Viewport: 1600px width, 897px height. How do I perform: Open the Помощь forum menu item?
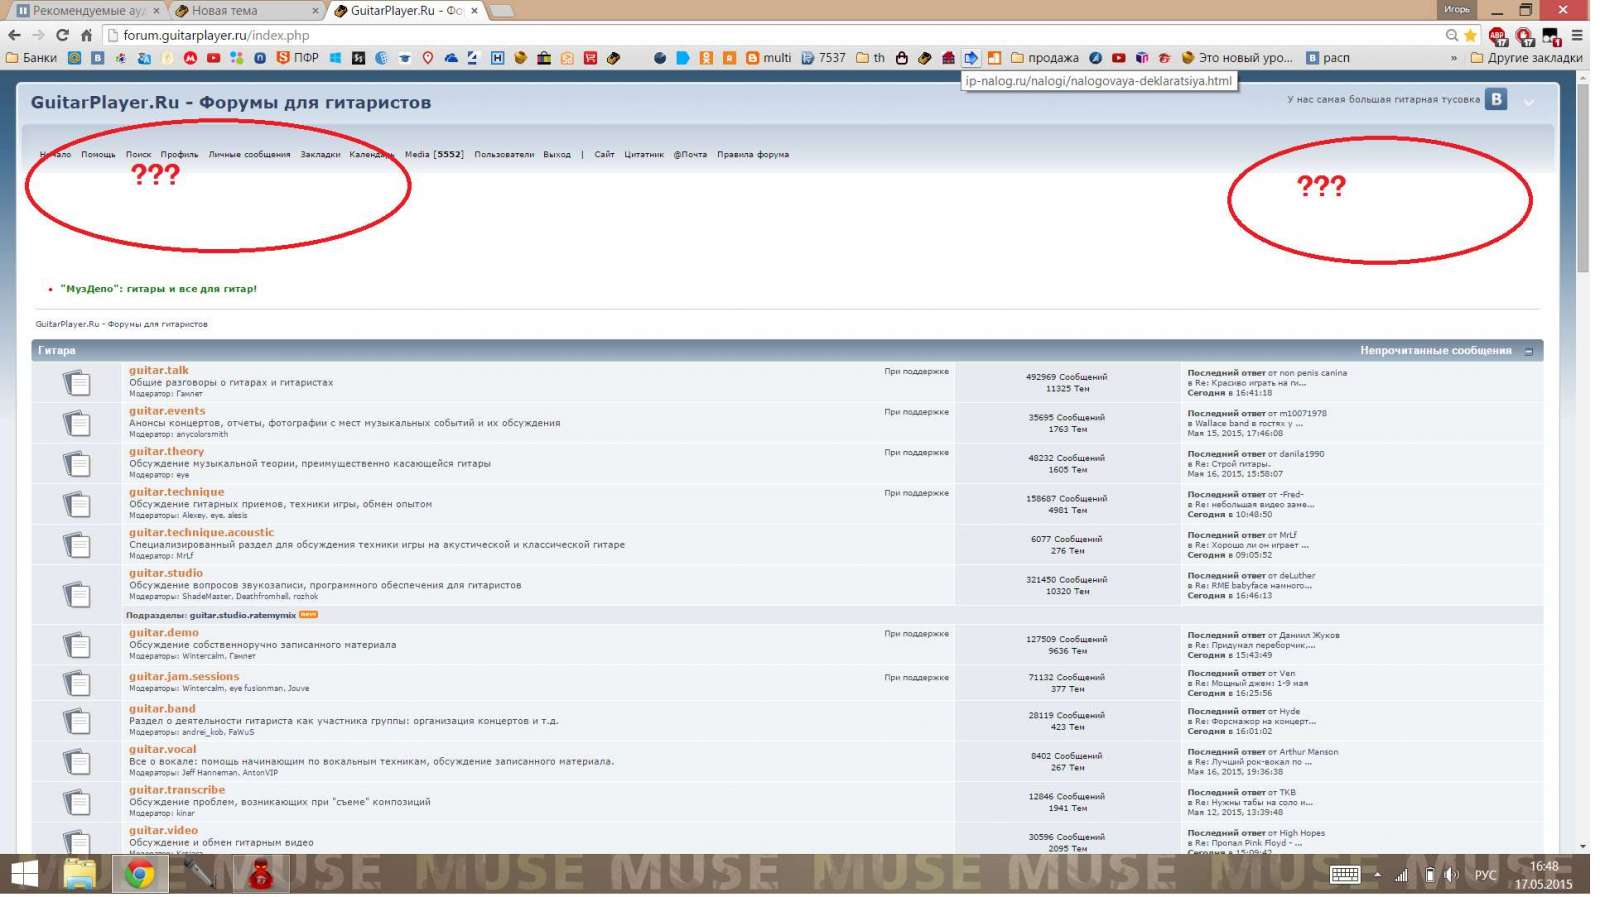[98, 155]
